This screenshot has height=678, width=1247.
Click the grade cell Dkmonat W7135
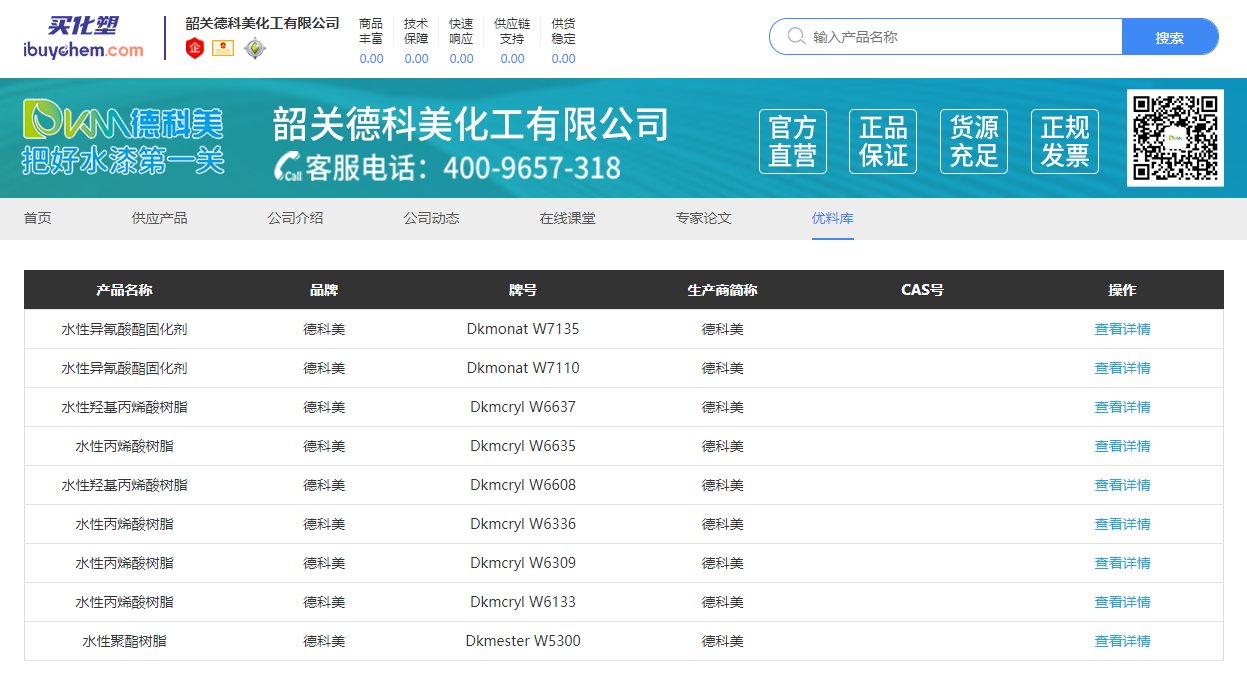(x=523, y=329)
